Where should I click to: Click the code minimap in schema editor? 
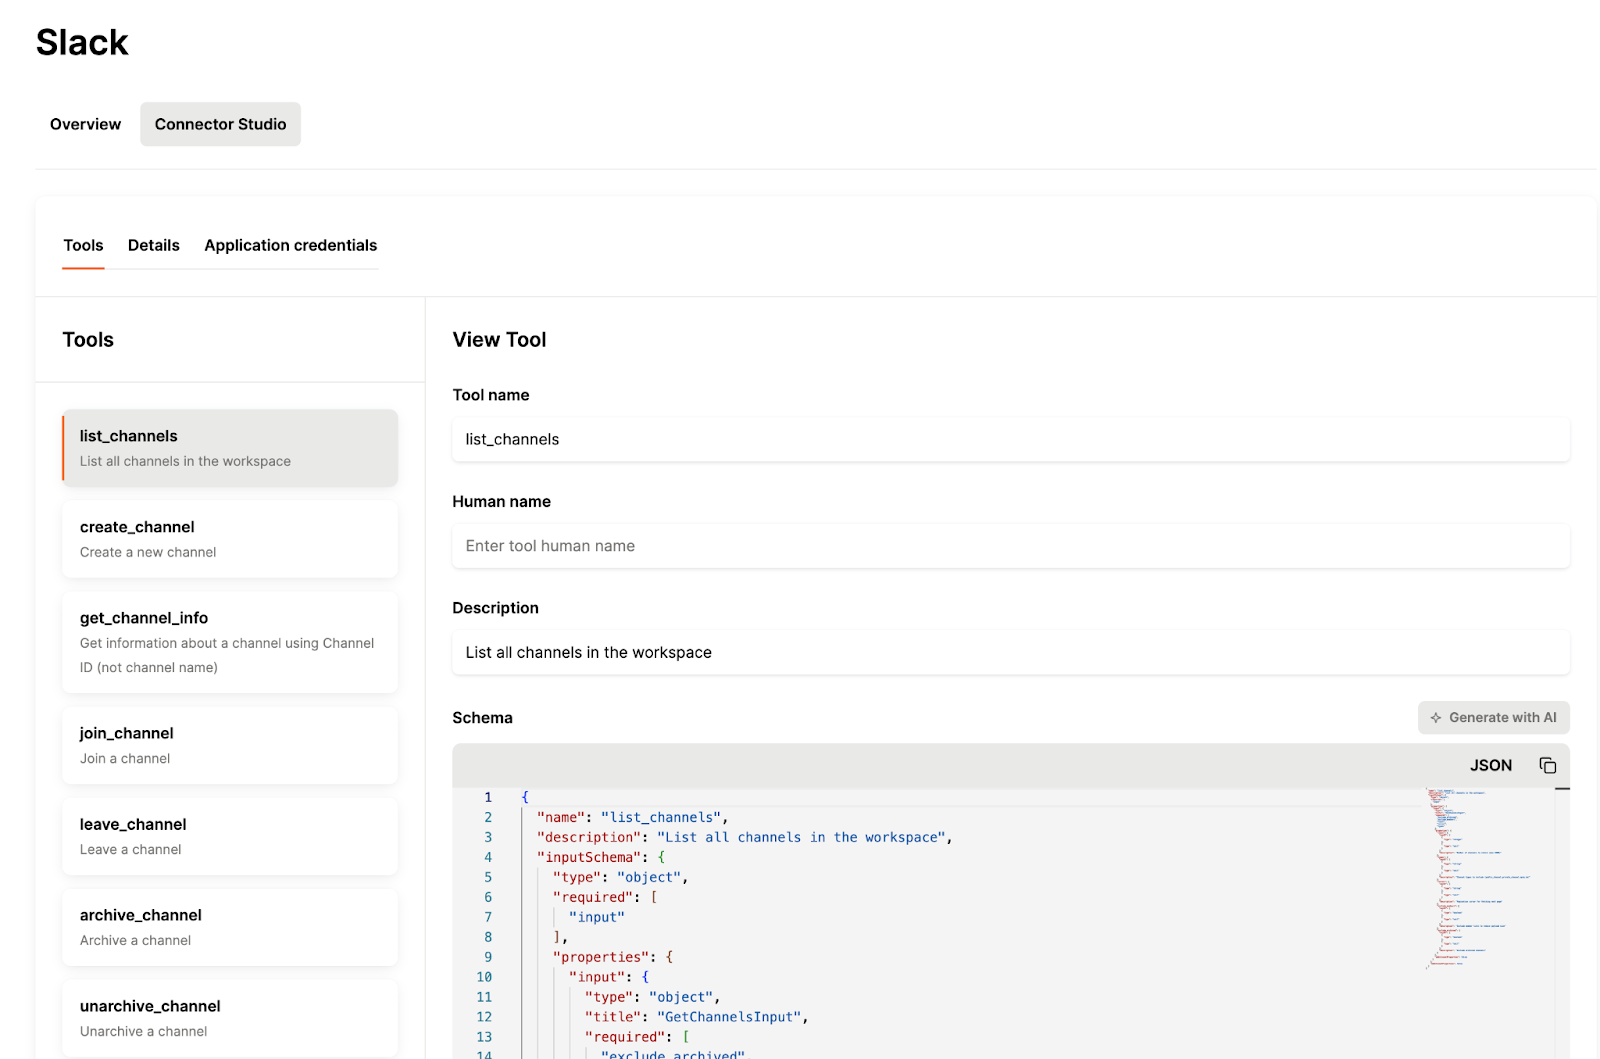pos(1488,878)
